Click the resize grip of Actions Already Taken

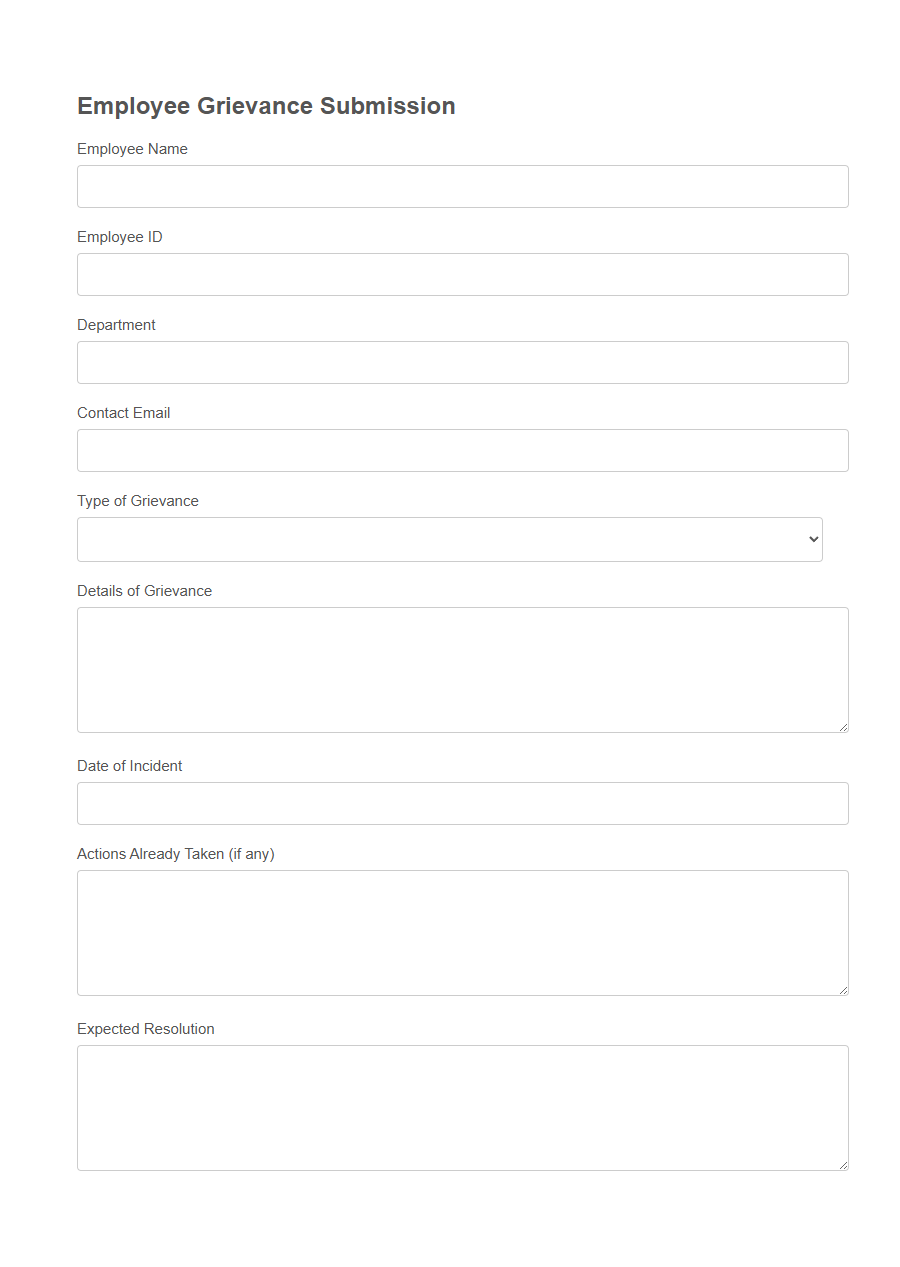(x=844, y=990)
